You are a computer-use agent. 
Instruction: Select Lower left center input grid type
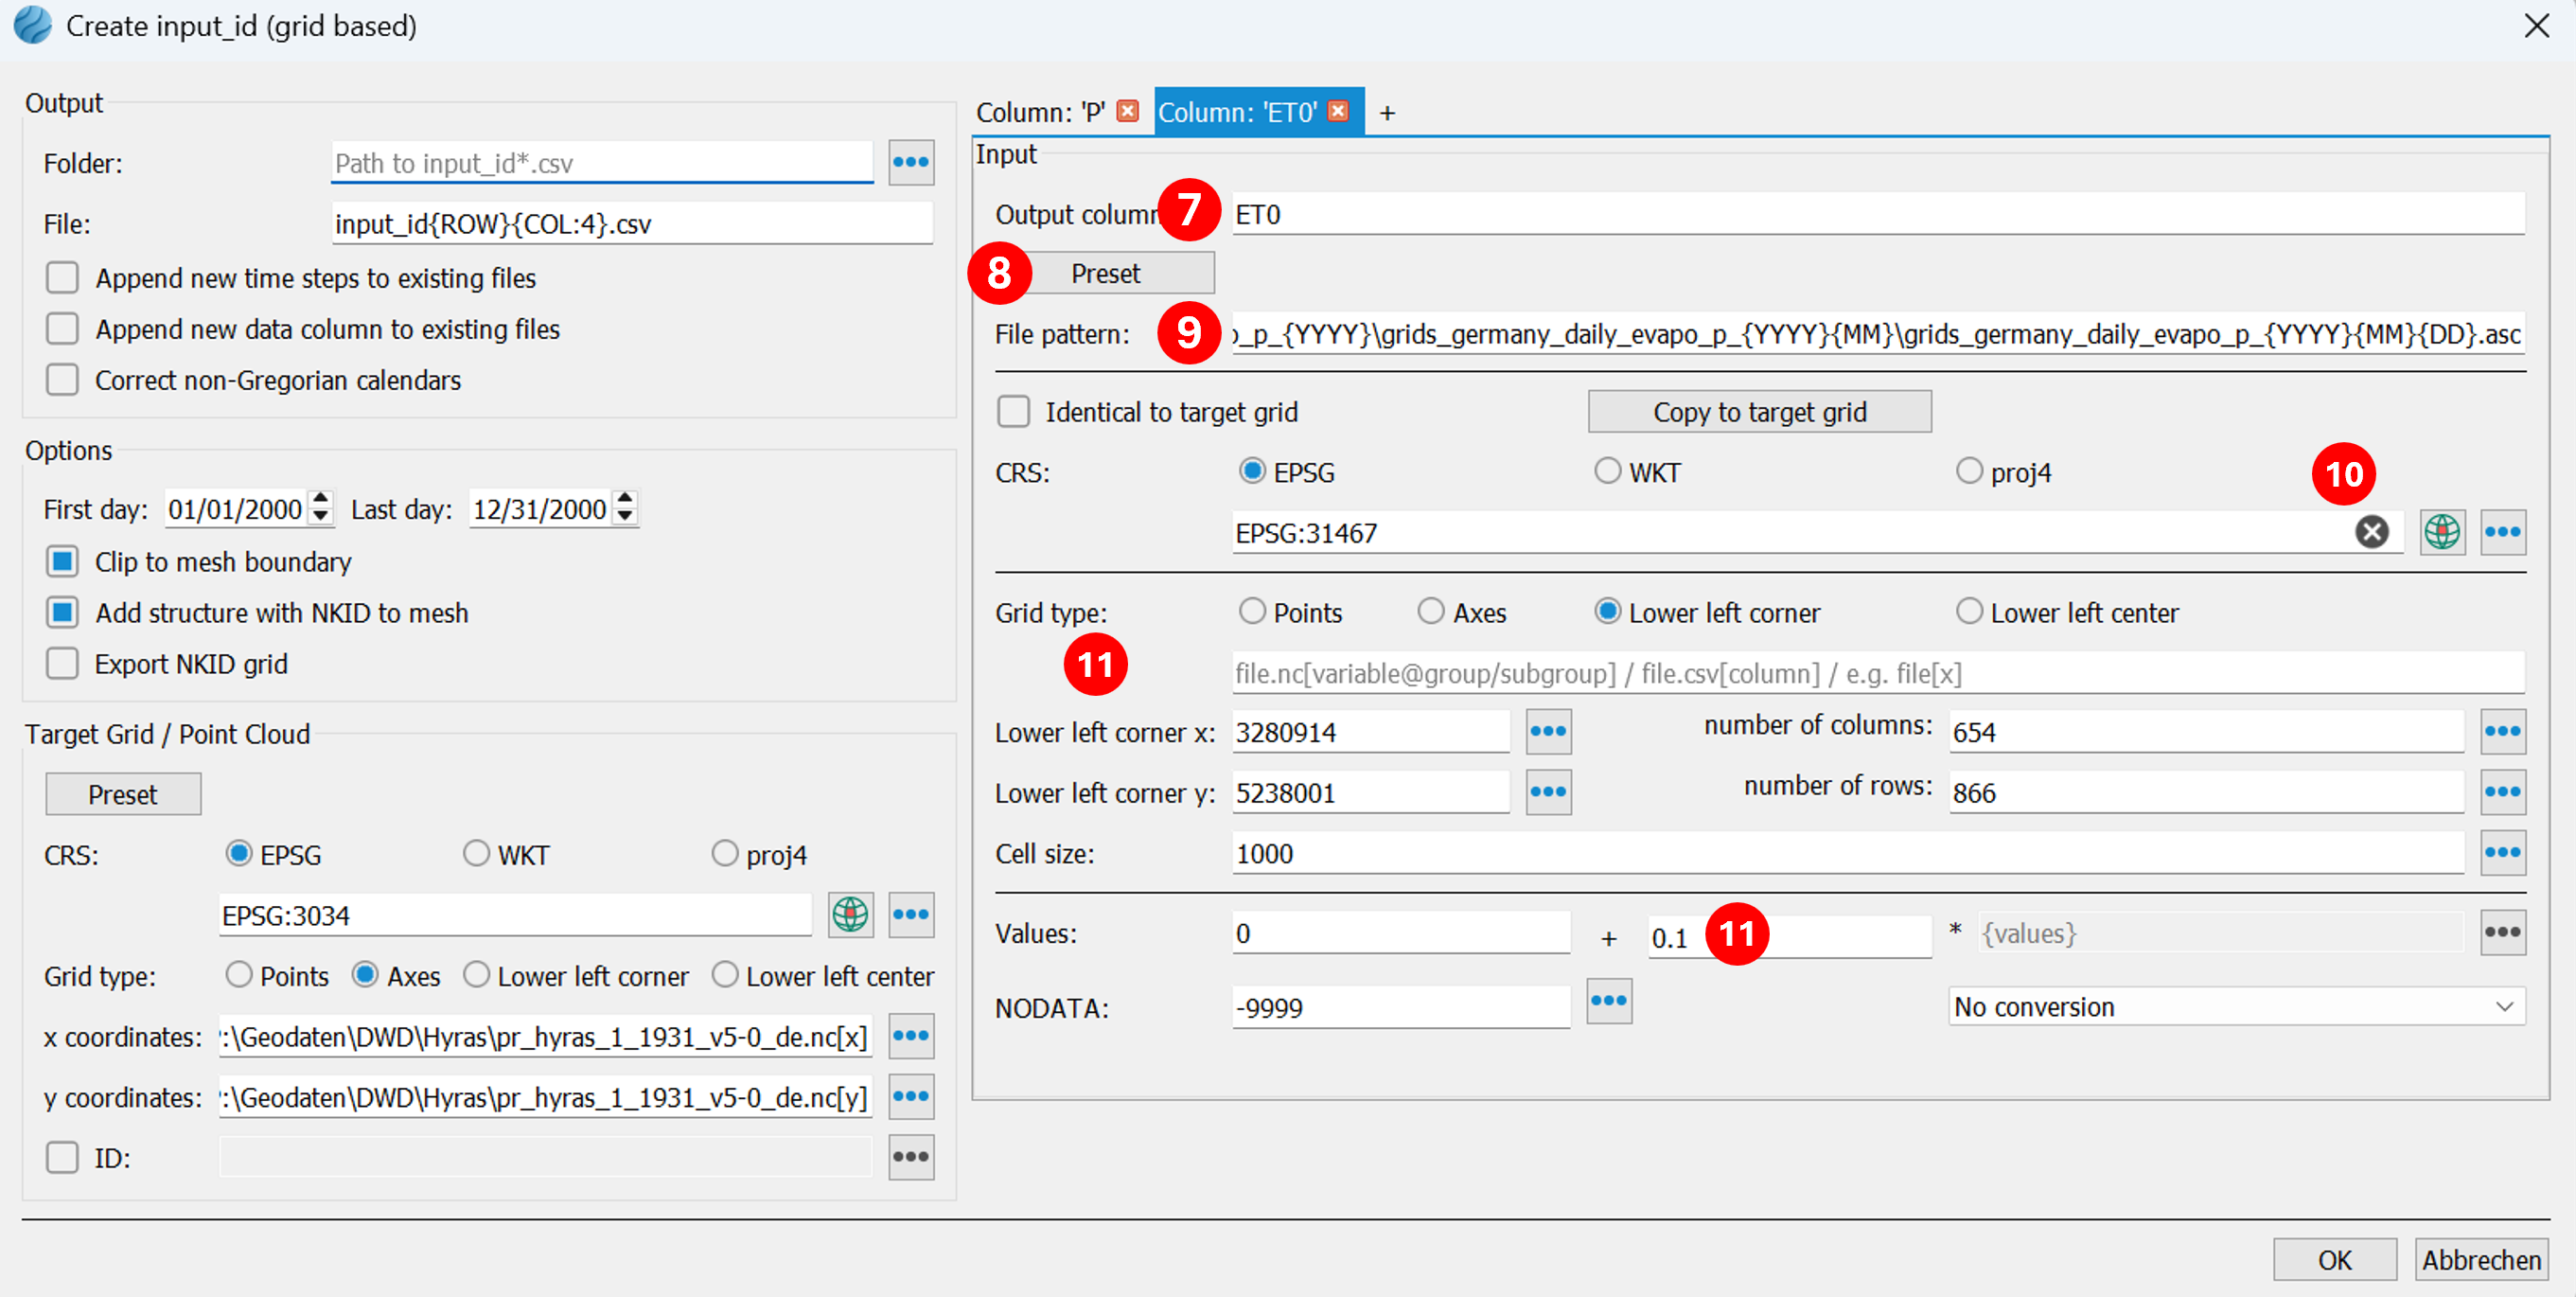coord(1968,611)
